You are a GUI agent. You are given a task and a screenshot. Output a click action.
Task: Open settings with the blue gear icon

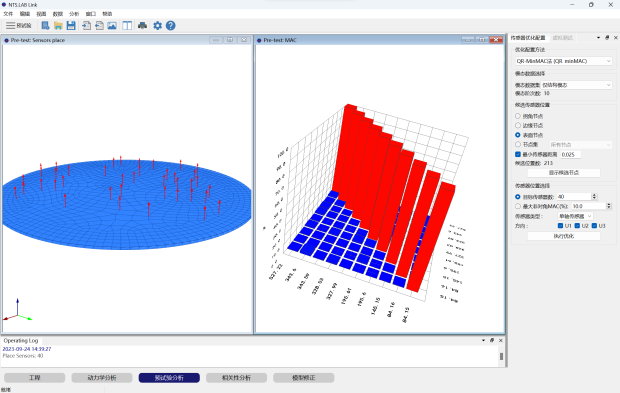tap(157, 26)
